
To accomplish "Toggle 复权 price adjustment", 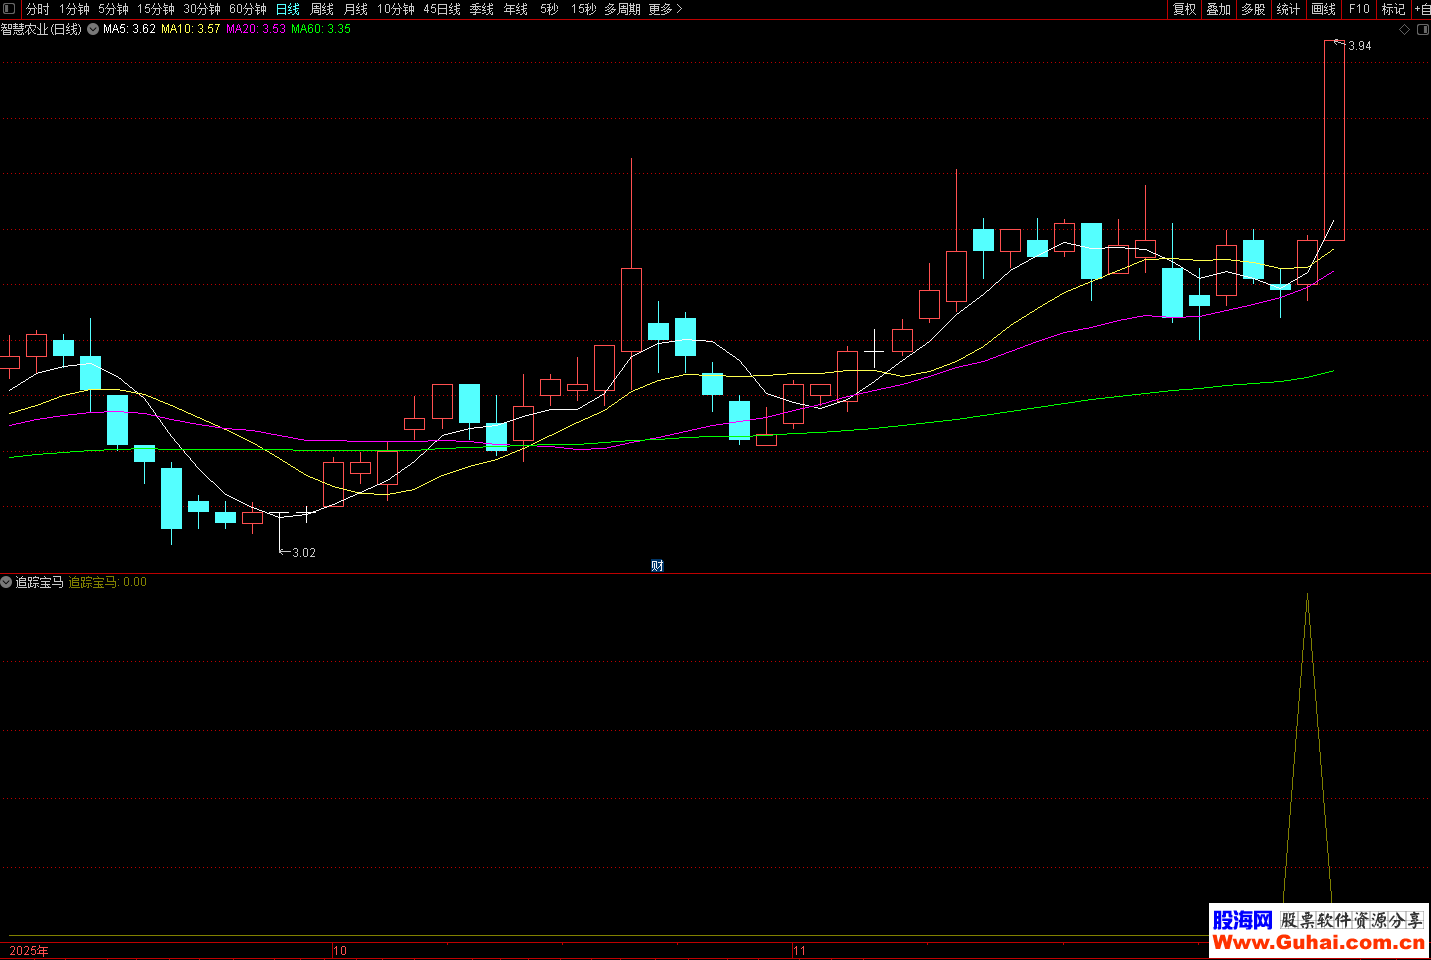I will [1184, 9].
